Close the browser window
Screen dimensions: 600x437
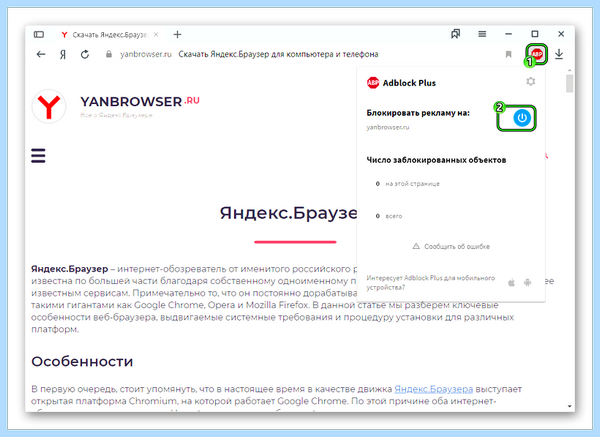(561, 34)
